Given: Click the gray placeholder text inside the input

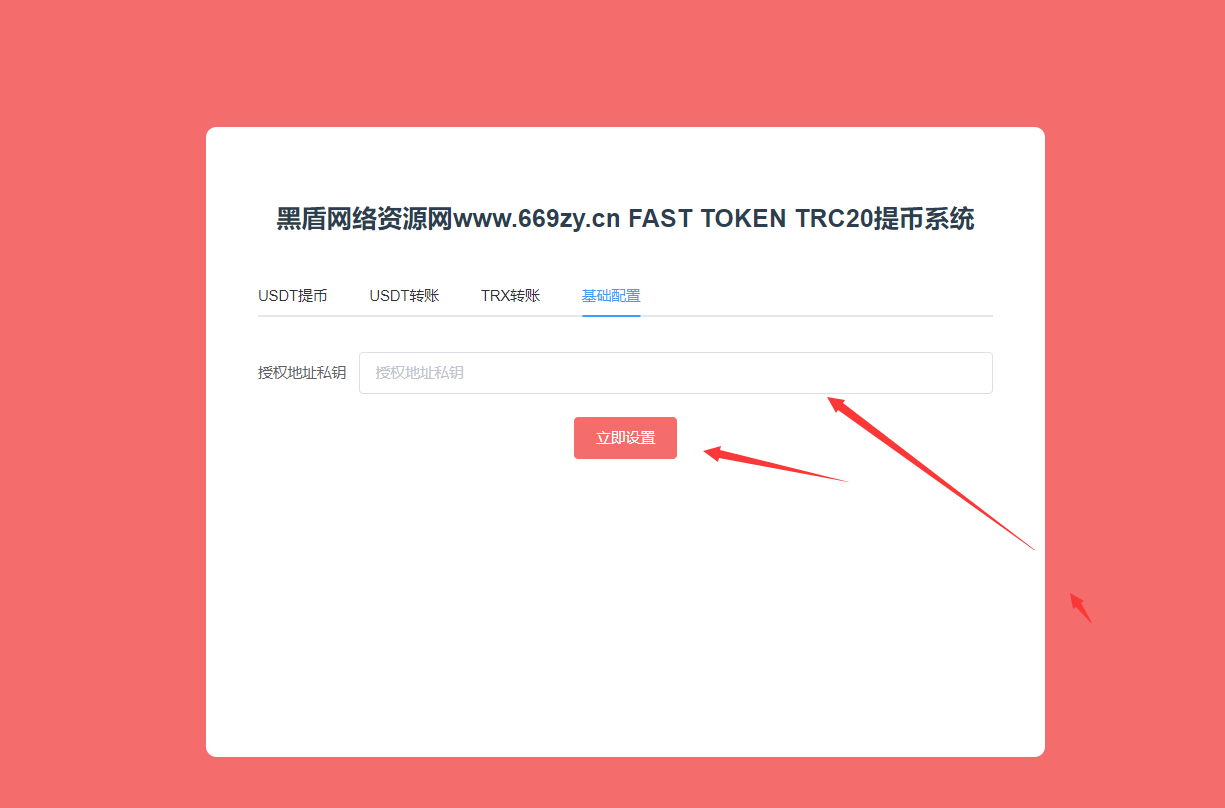Looking at the screenshot, I should point(419,373).
